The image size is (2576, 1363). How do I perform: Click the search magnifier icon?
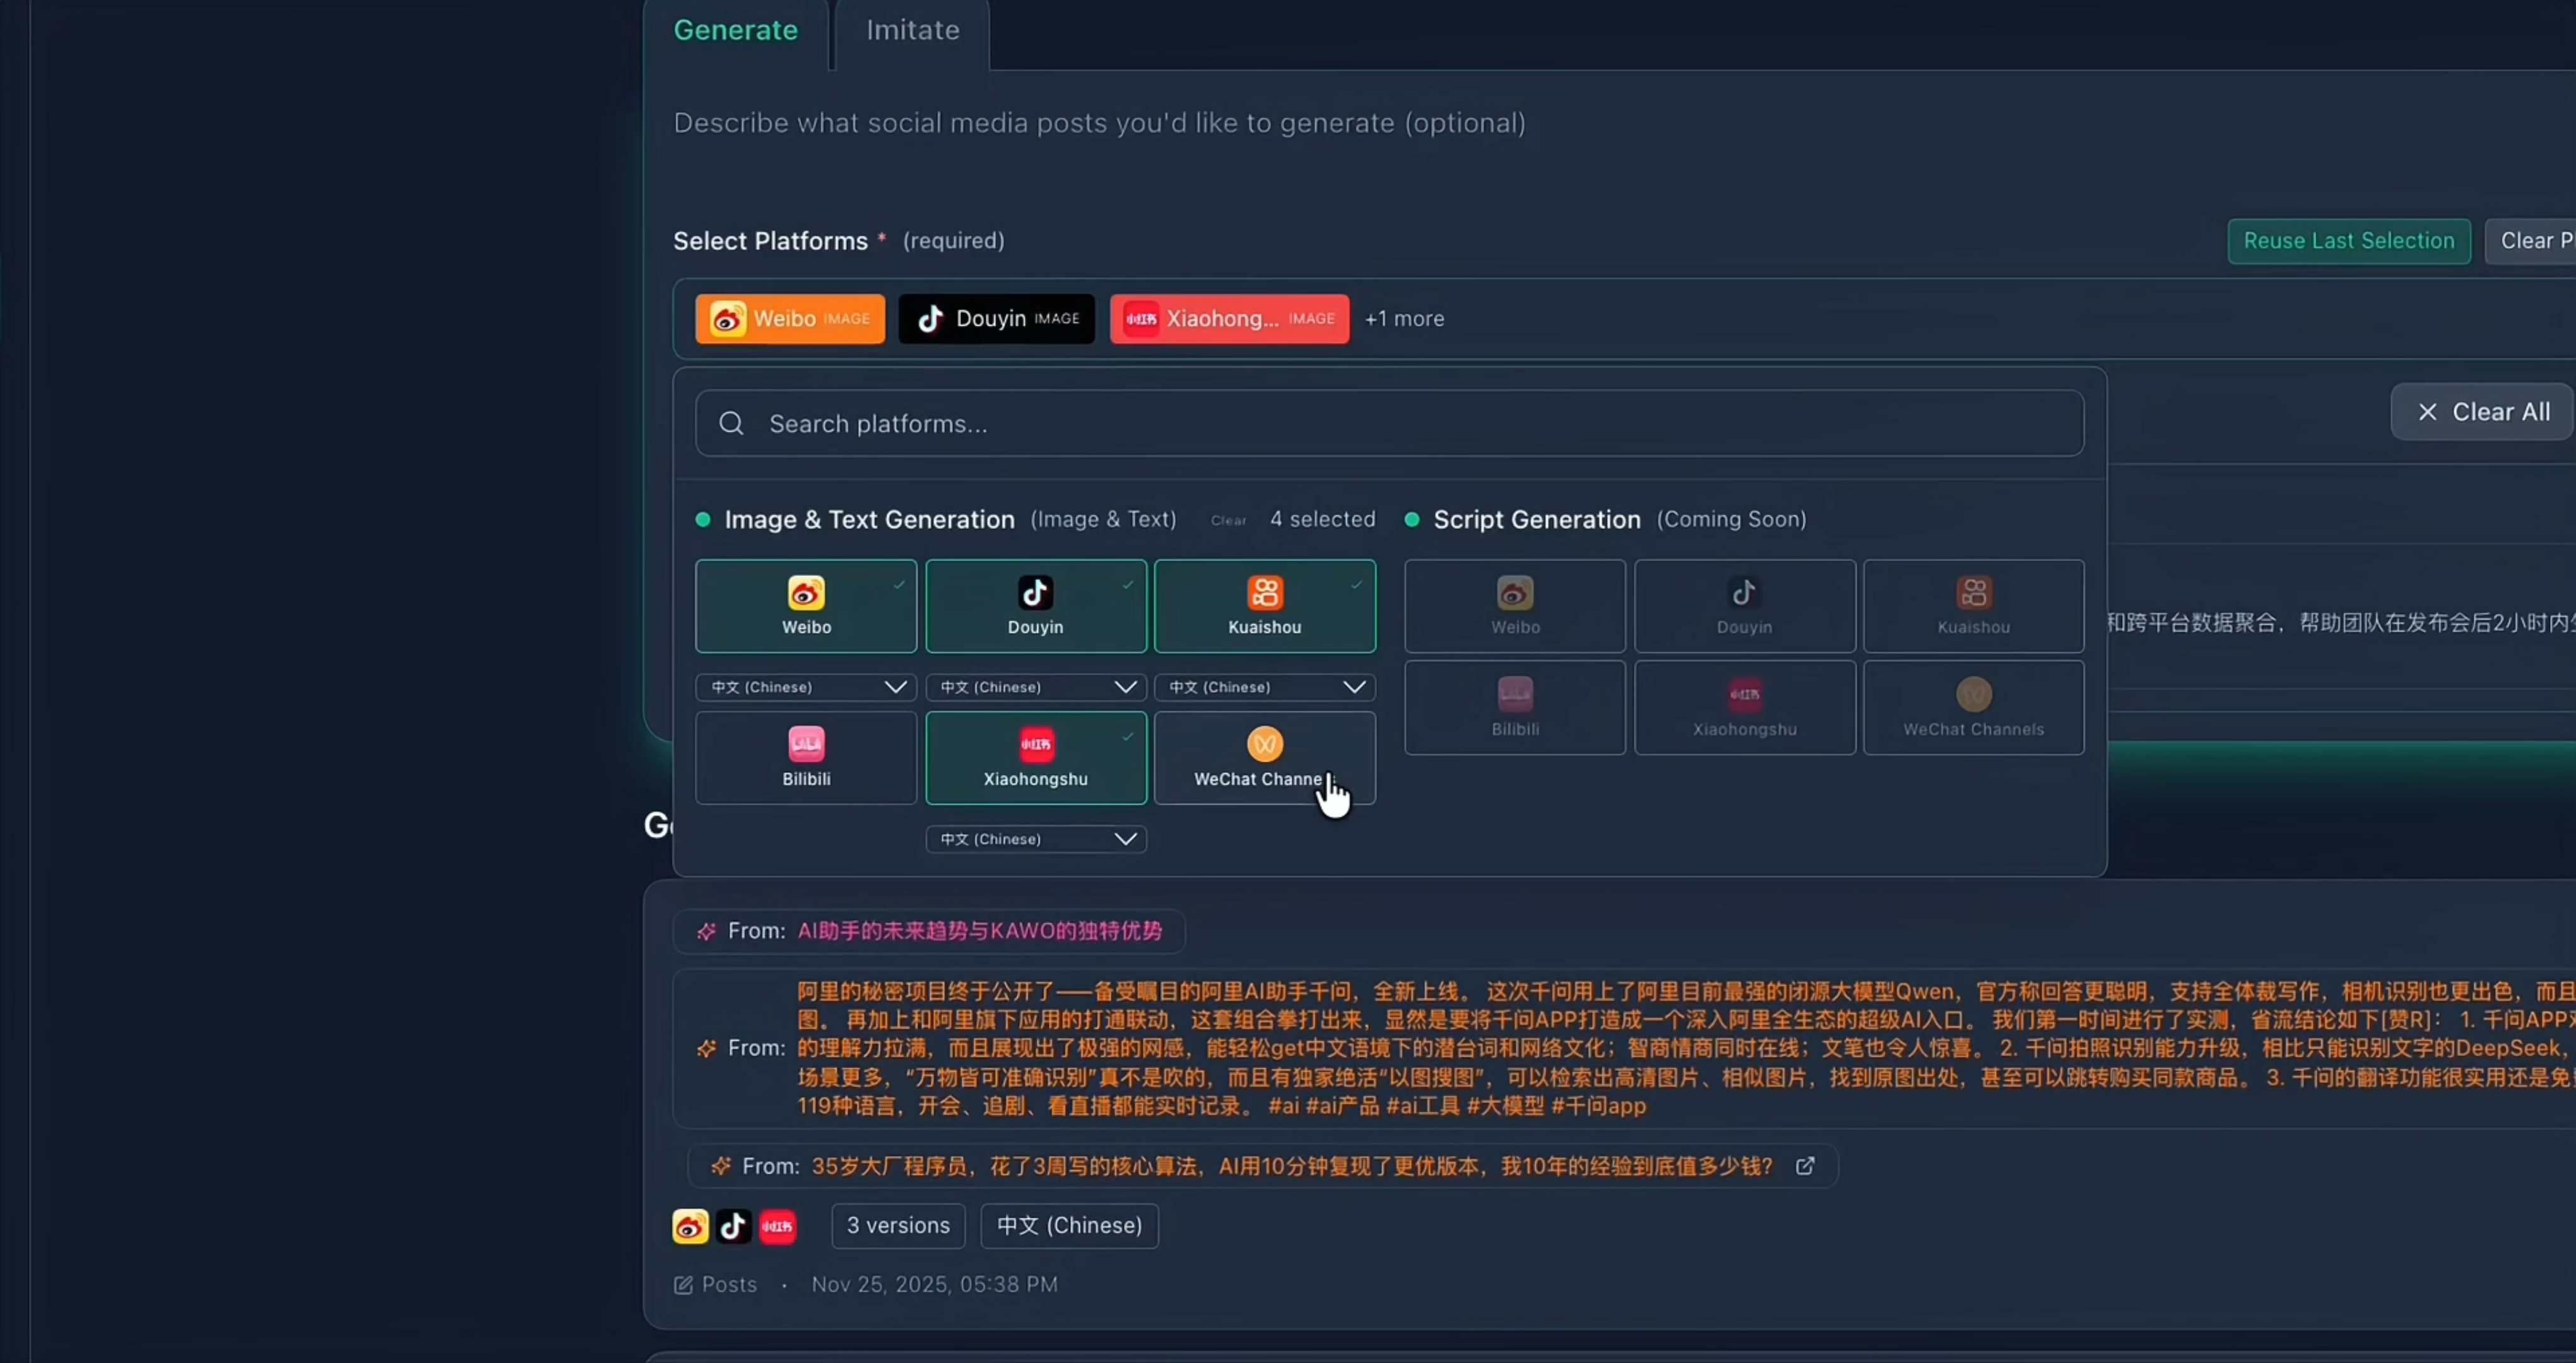pos(731,424)
